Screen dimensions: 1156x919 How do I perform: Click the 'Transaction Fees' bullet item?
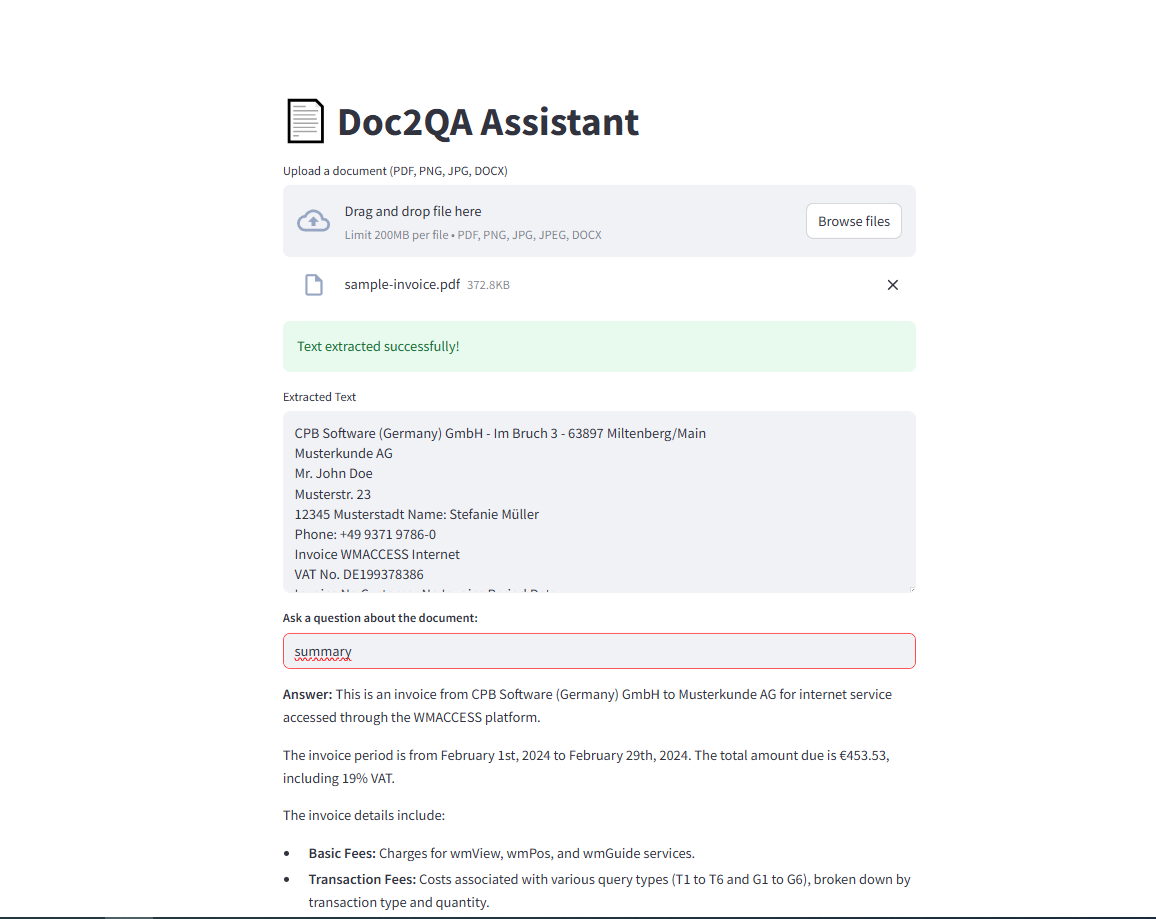(x=610, y=890)
